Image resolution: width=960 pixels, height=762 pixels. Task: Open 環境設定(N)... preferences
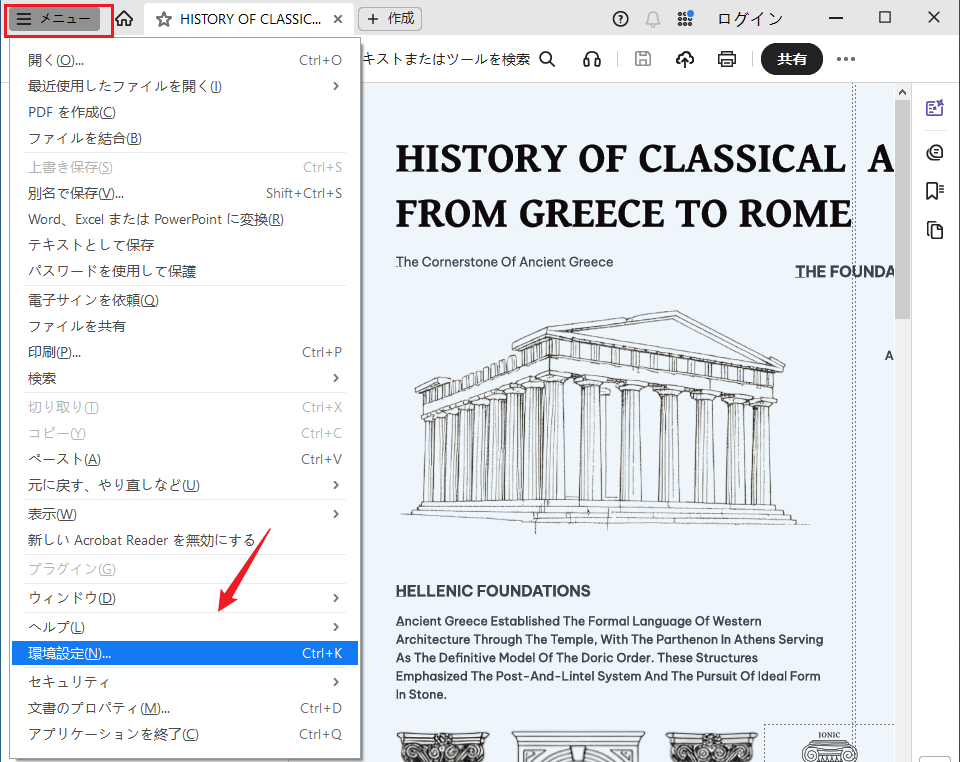[184, 653]
